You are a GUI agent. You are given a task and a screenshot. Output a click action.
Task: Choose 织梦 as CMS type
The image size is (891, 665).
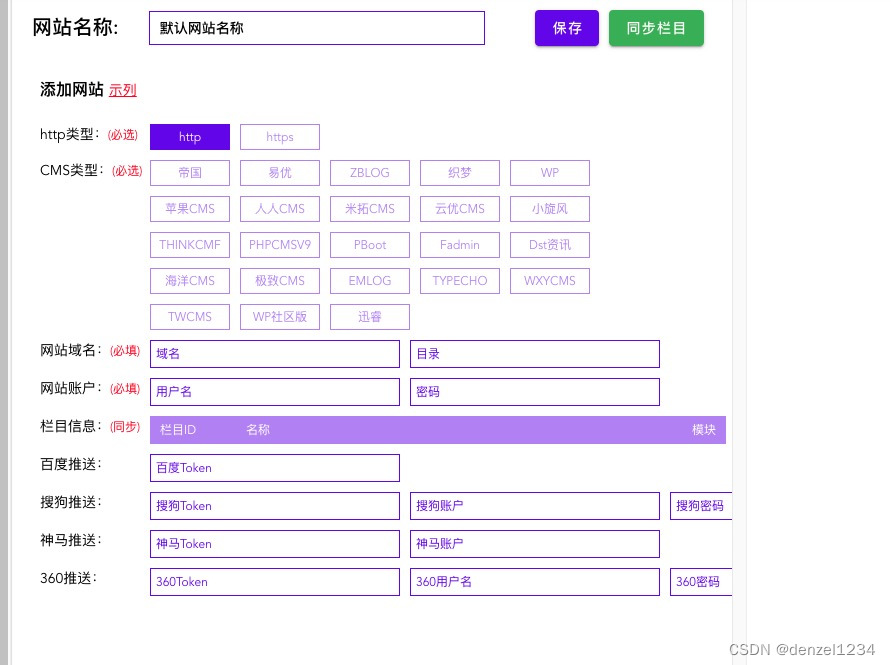(460, 173)
